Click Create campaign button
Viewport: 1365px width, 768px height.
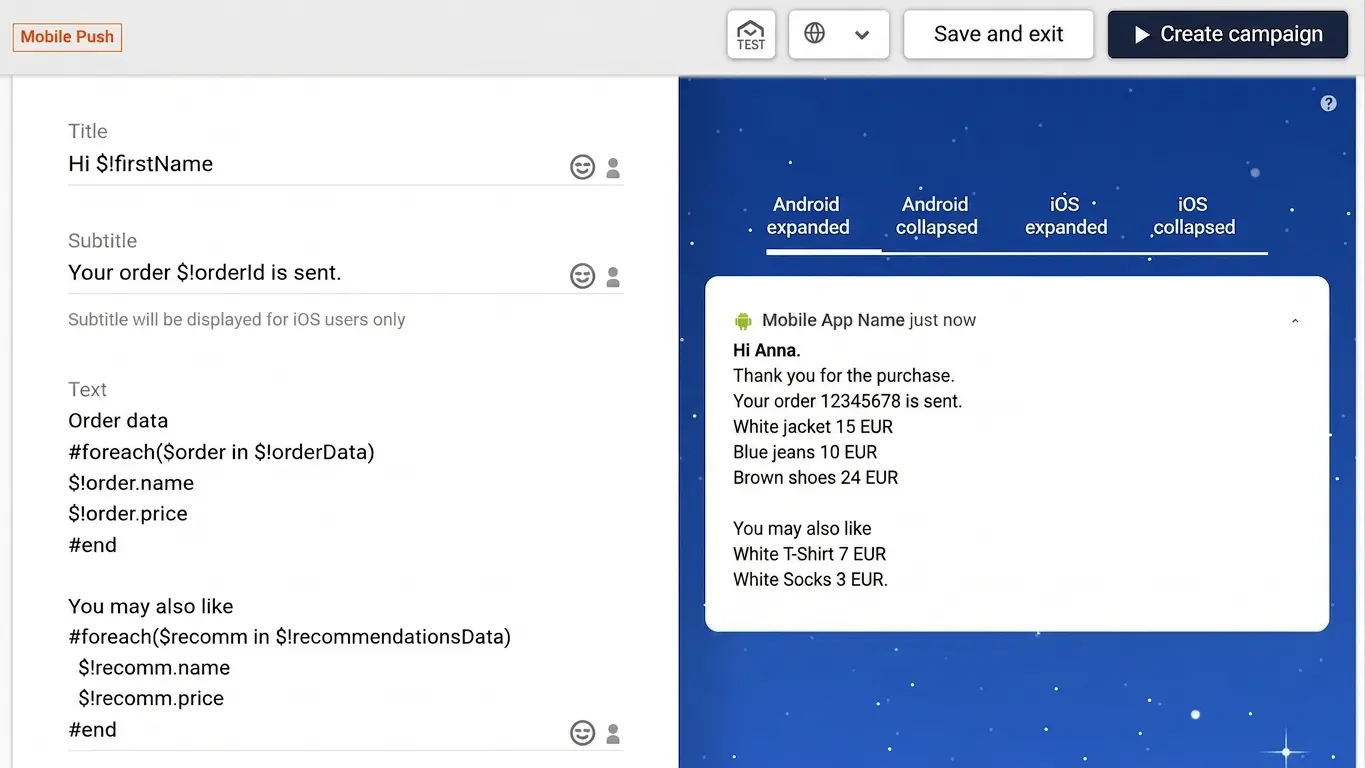tap(1228, 34)
